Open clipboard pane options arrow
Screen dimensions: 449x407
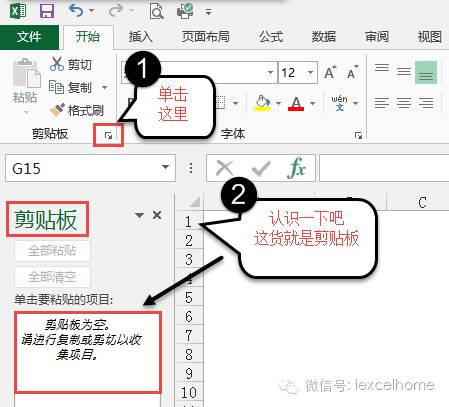tap(139, 215)
